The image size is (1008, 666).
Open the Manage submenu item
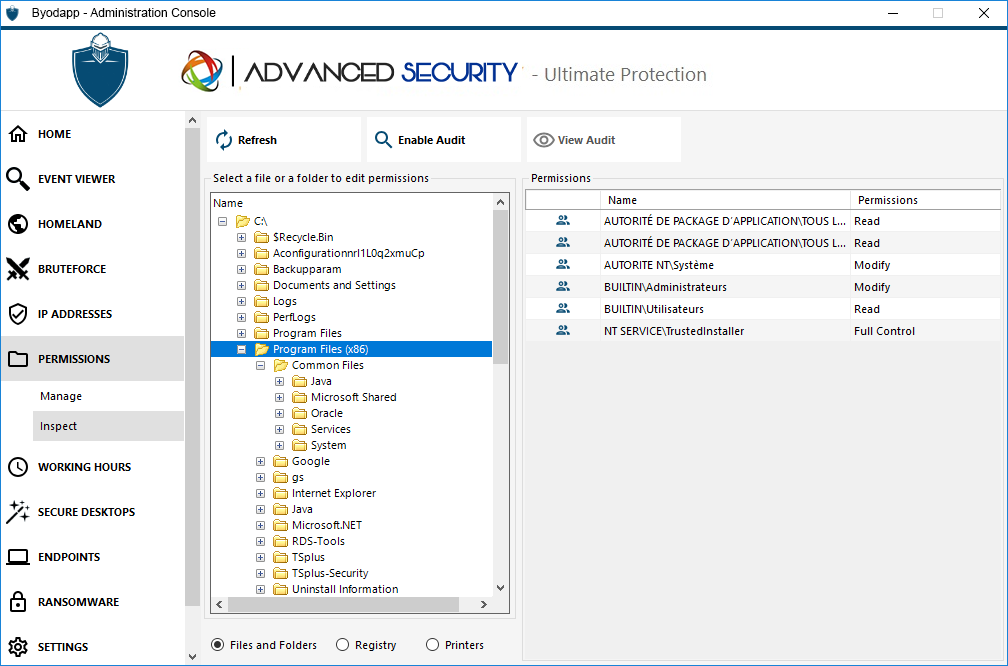pyautogui.click(x=61, y=396)
